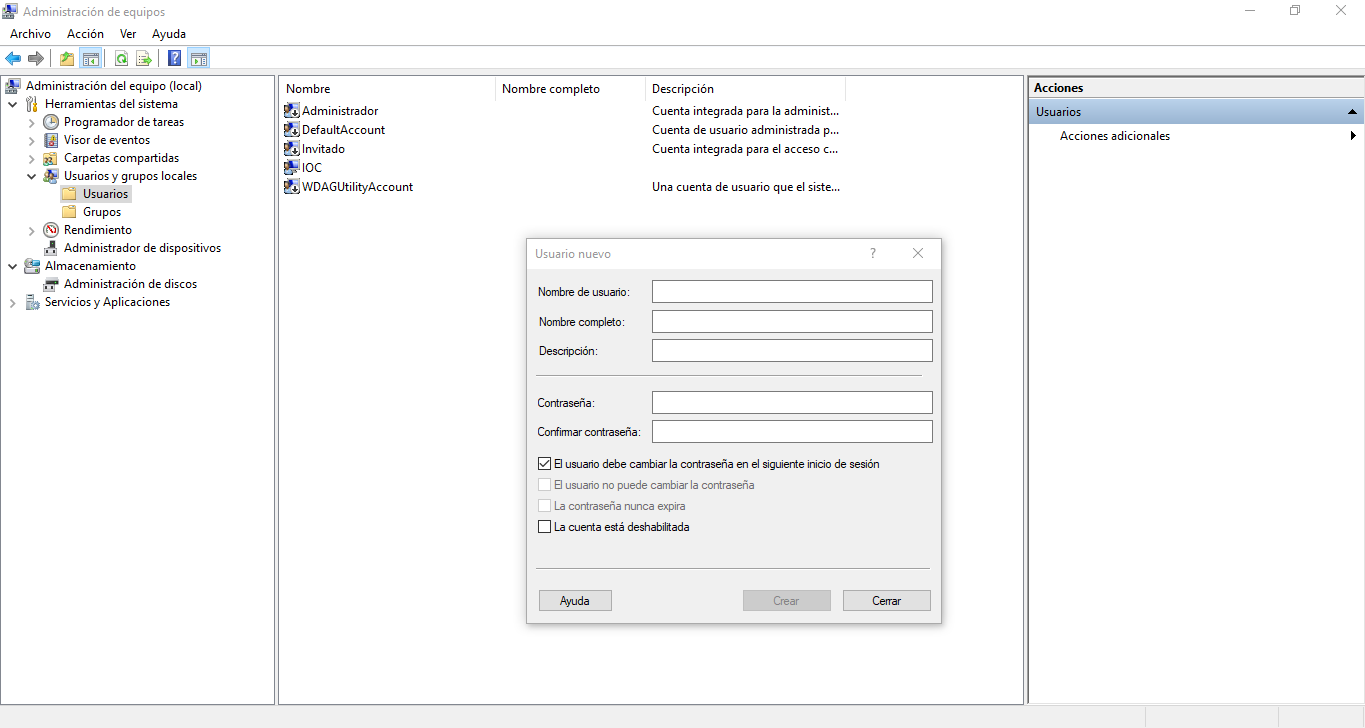Click the Export list toolbar icon

pos(144,58)
